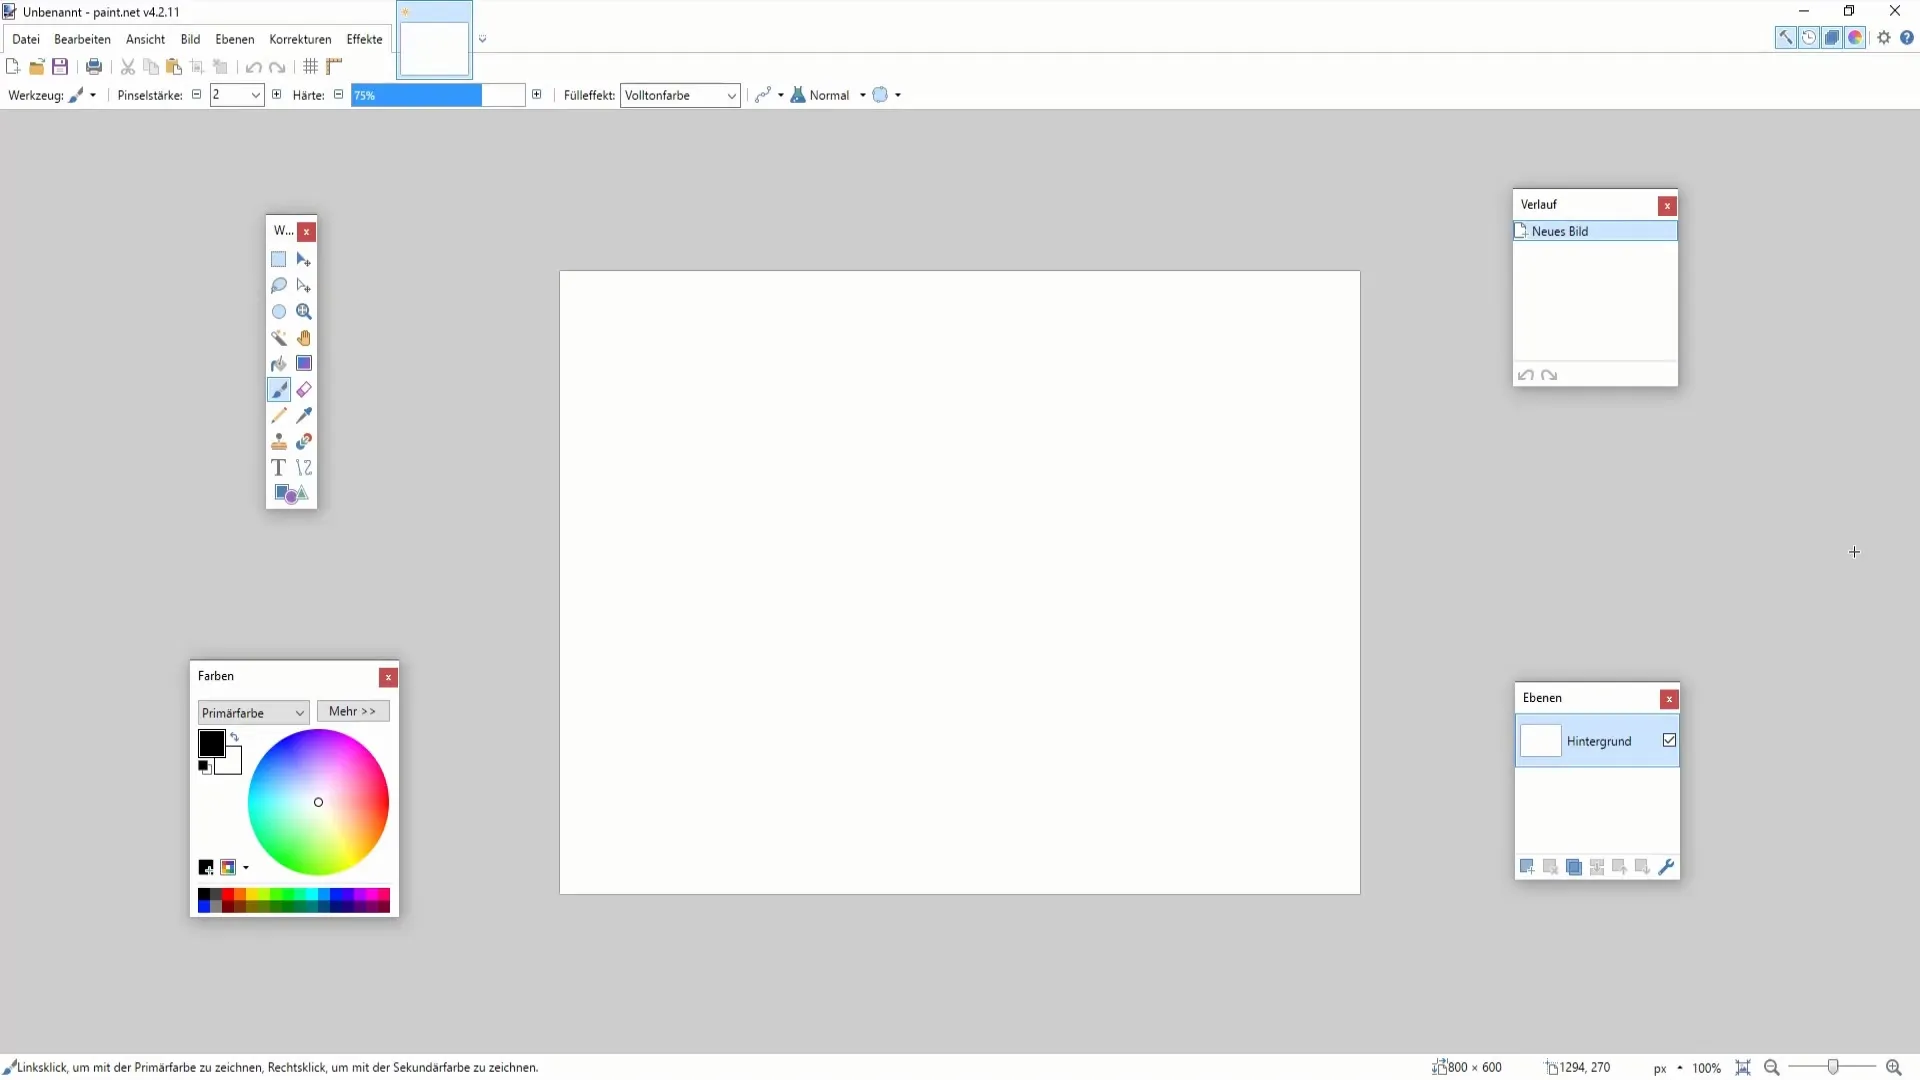
Task: Click the Print icon
Action: [x=94, y=67]
